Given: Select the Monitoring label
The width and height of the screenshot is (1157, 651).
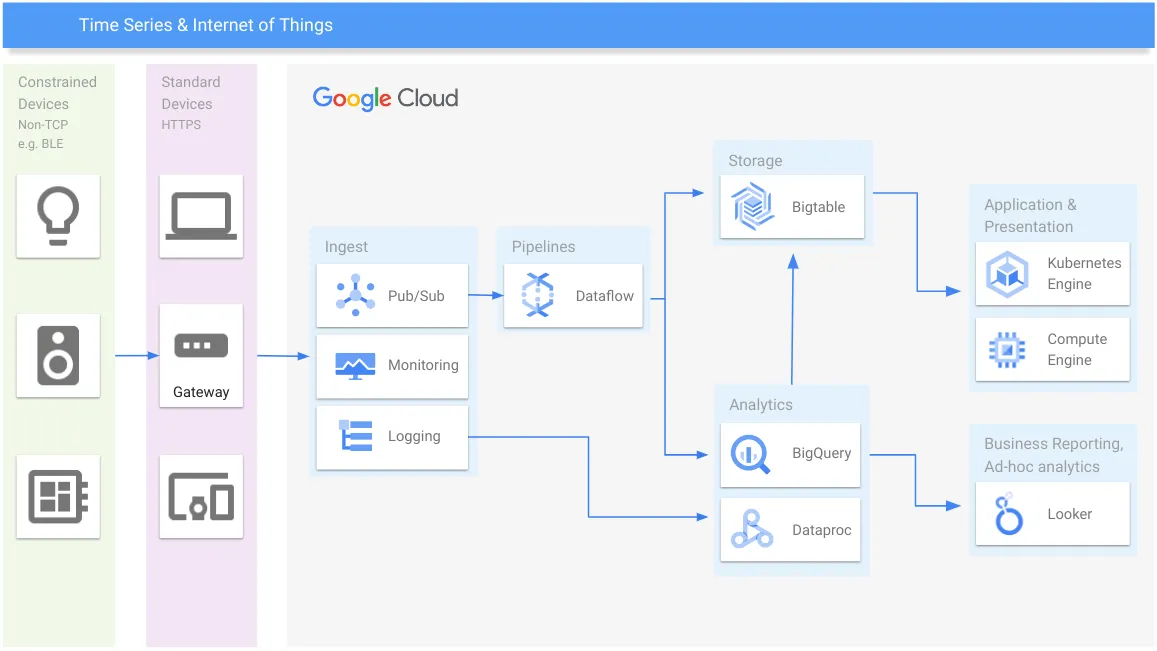Looking at the screenshot, I should point(423,365).
